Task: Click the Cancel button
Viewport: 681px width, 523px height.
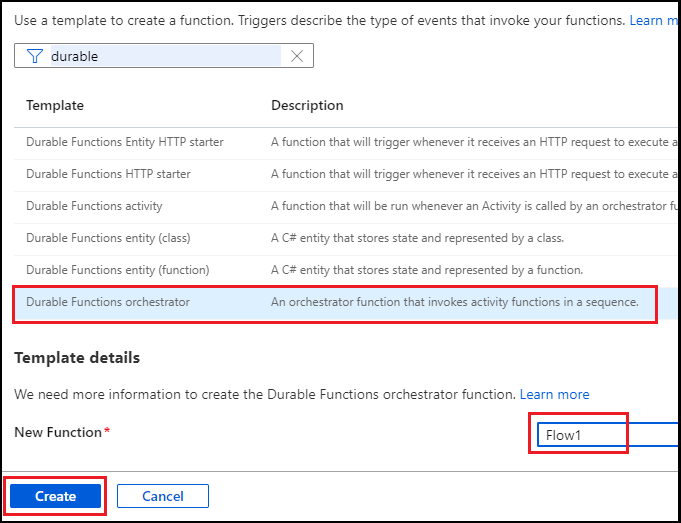Action: pyautogui.click(x=163, y=496)
